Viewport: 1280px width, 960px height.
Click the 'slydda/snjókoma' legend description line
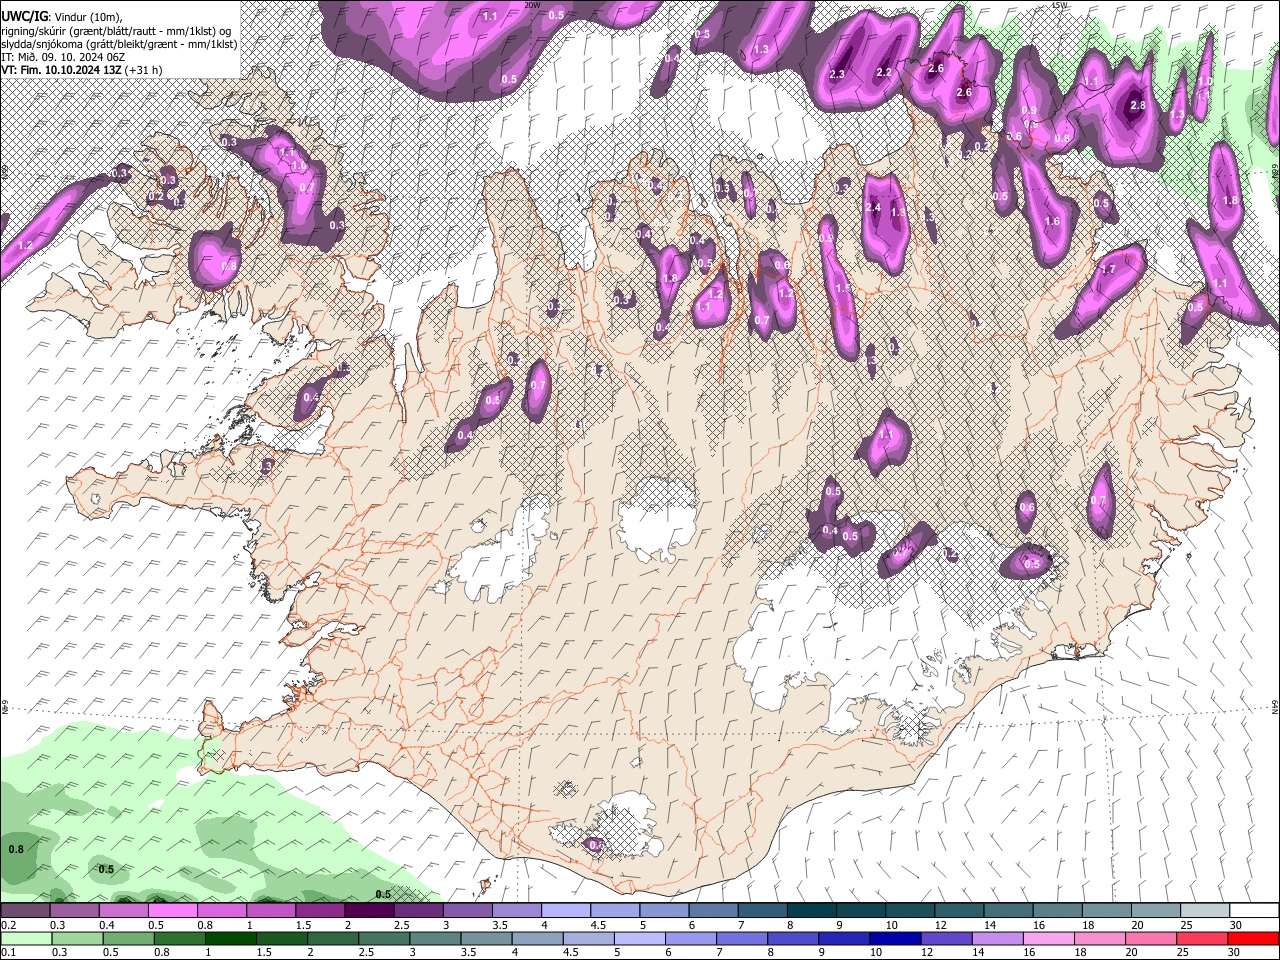119,44
